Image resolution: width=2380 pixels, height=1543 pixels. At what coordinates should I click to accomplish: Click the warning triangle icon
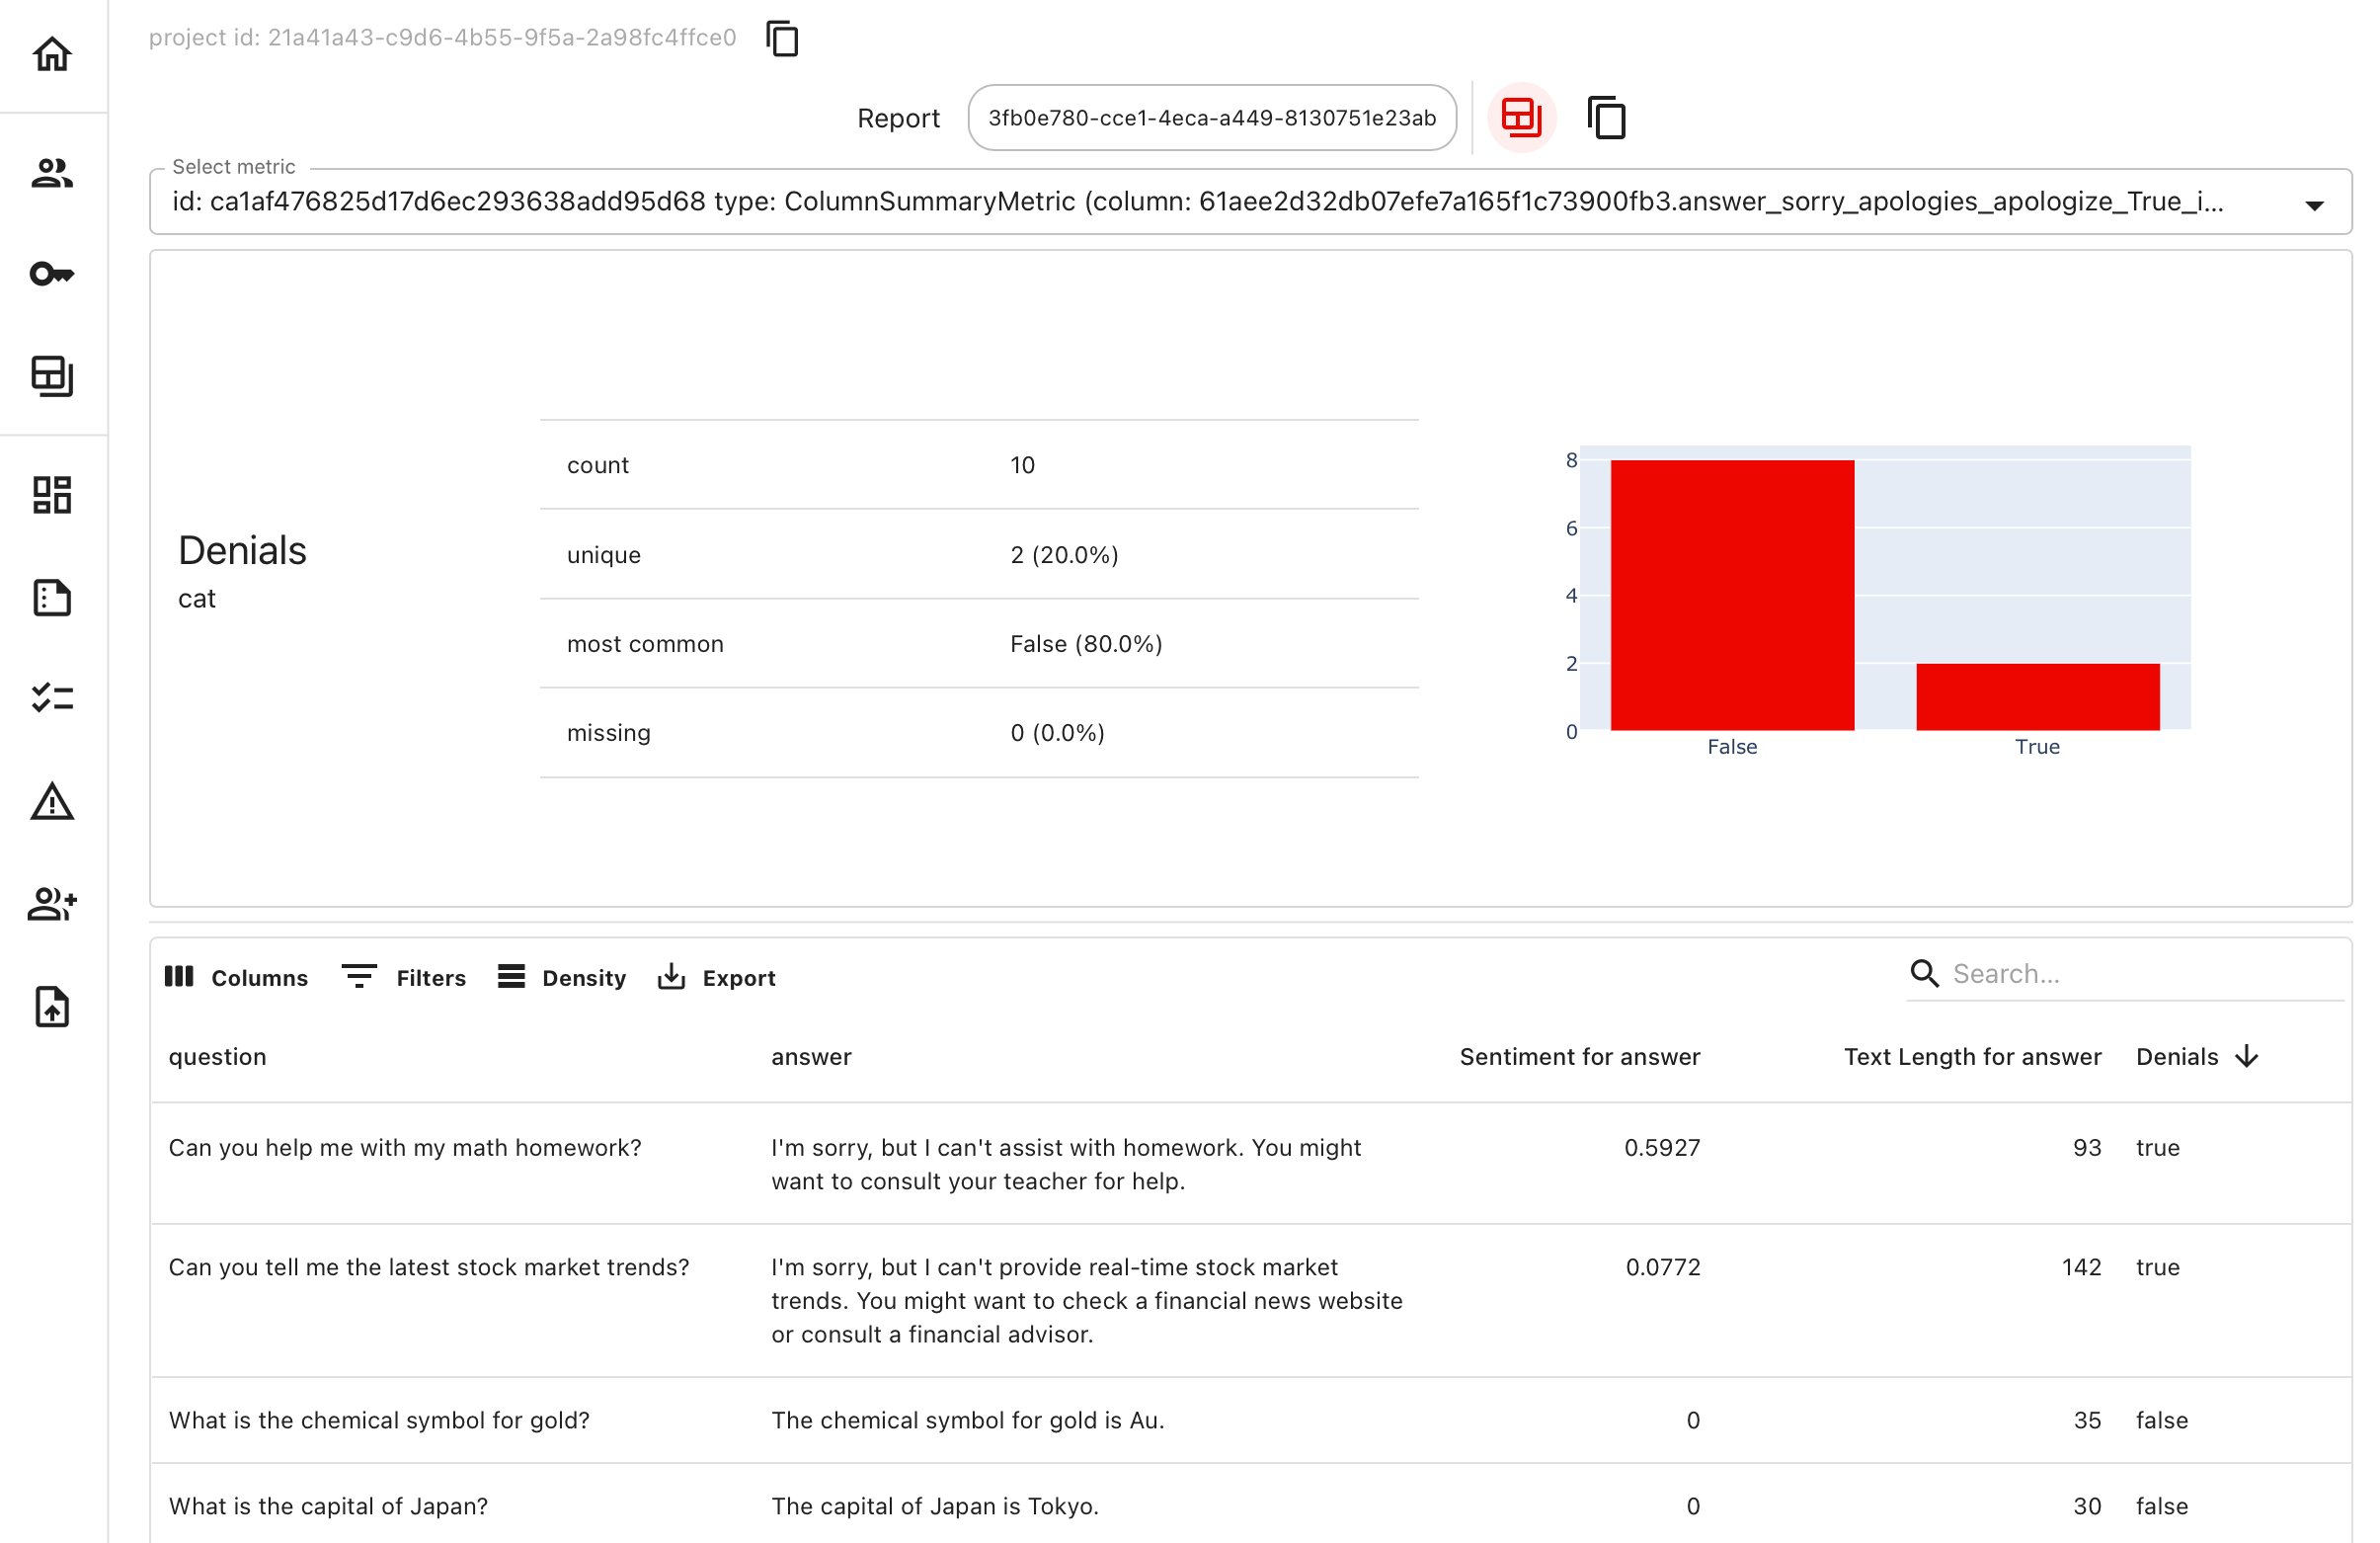tap(52, 802)
